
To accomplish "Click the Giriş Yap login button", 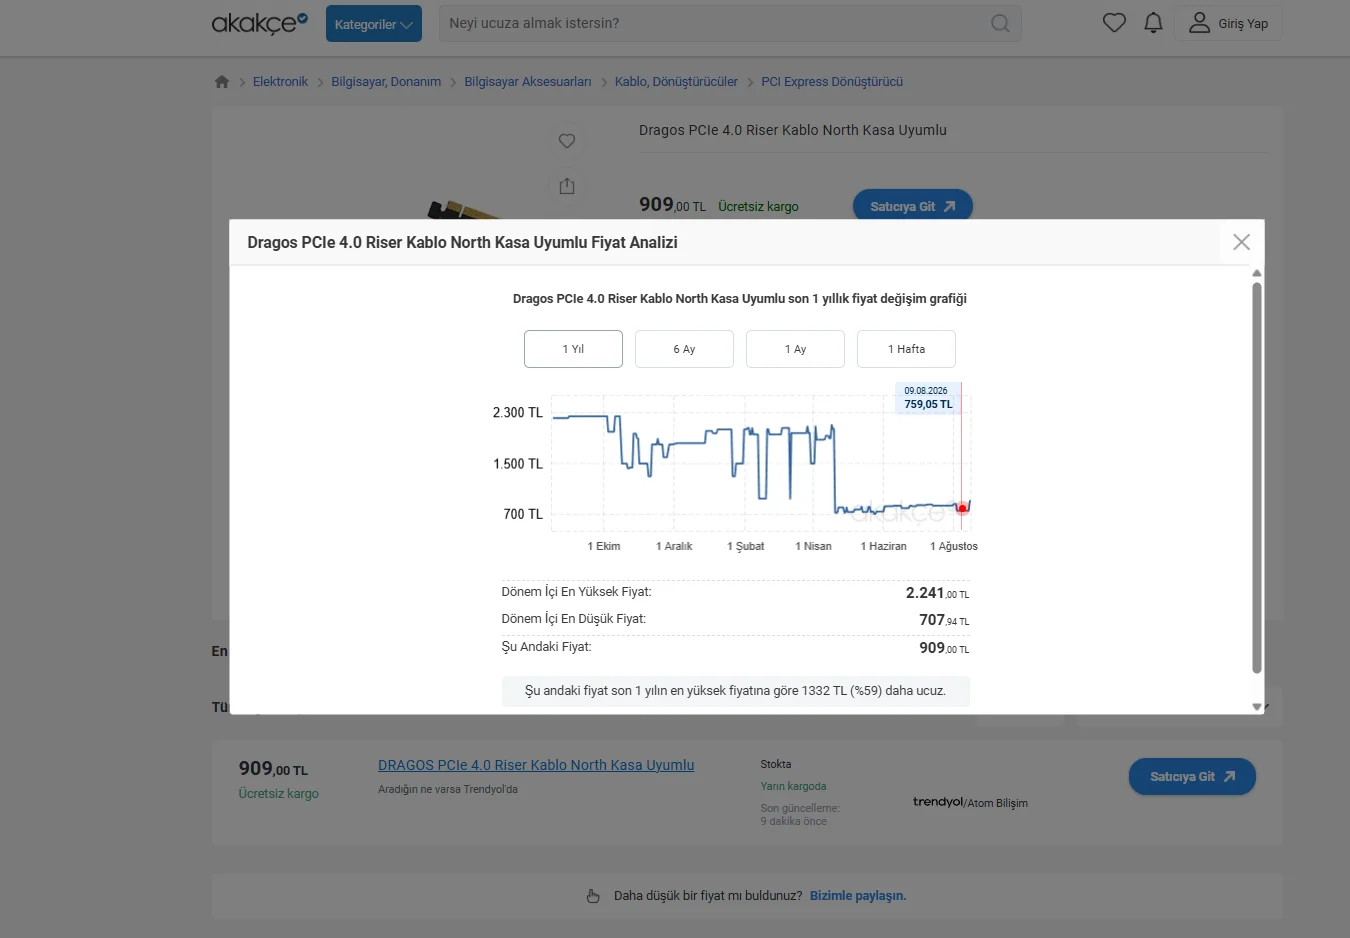I will click(x=1228, y=23).
